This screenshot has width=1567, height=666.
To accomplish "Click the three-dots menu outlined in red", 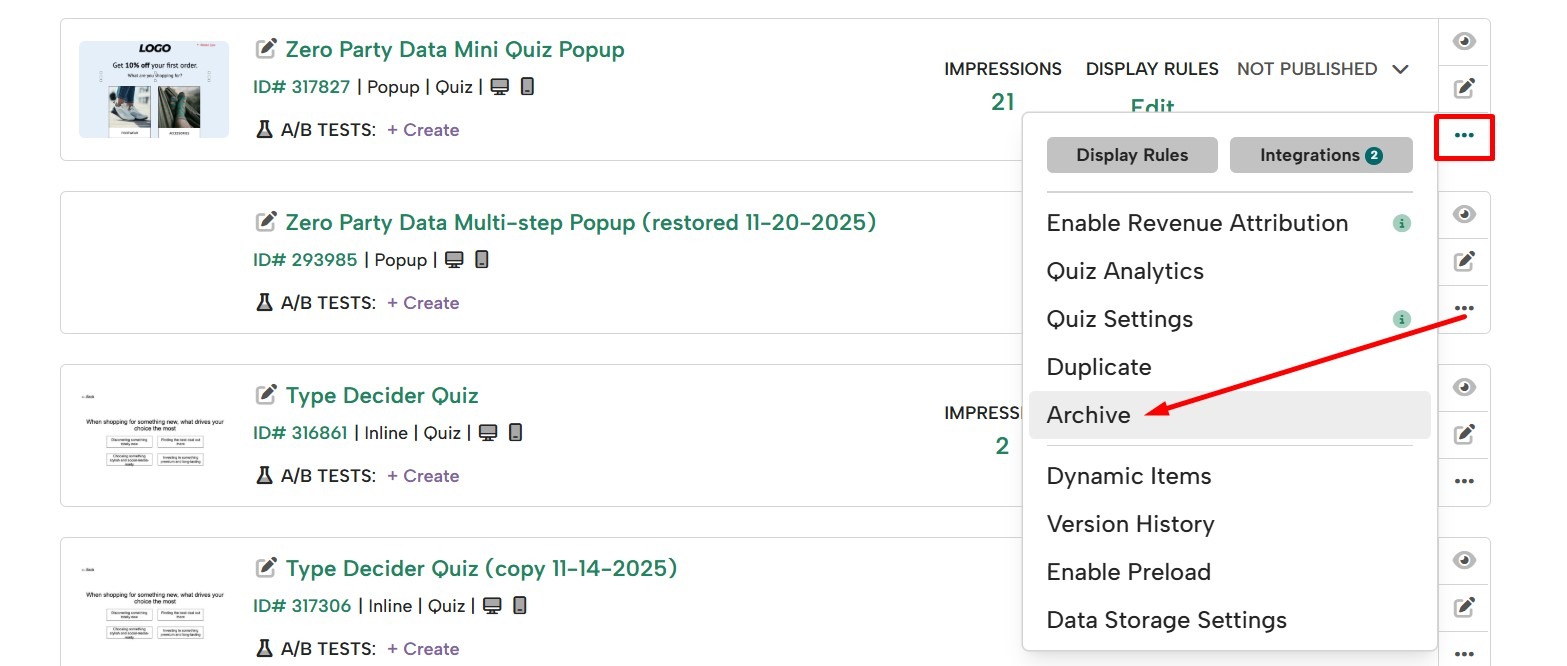I will [x=1464, y=135].
